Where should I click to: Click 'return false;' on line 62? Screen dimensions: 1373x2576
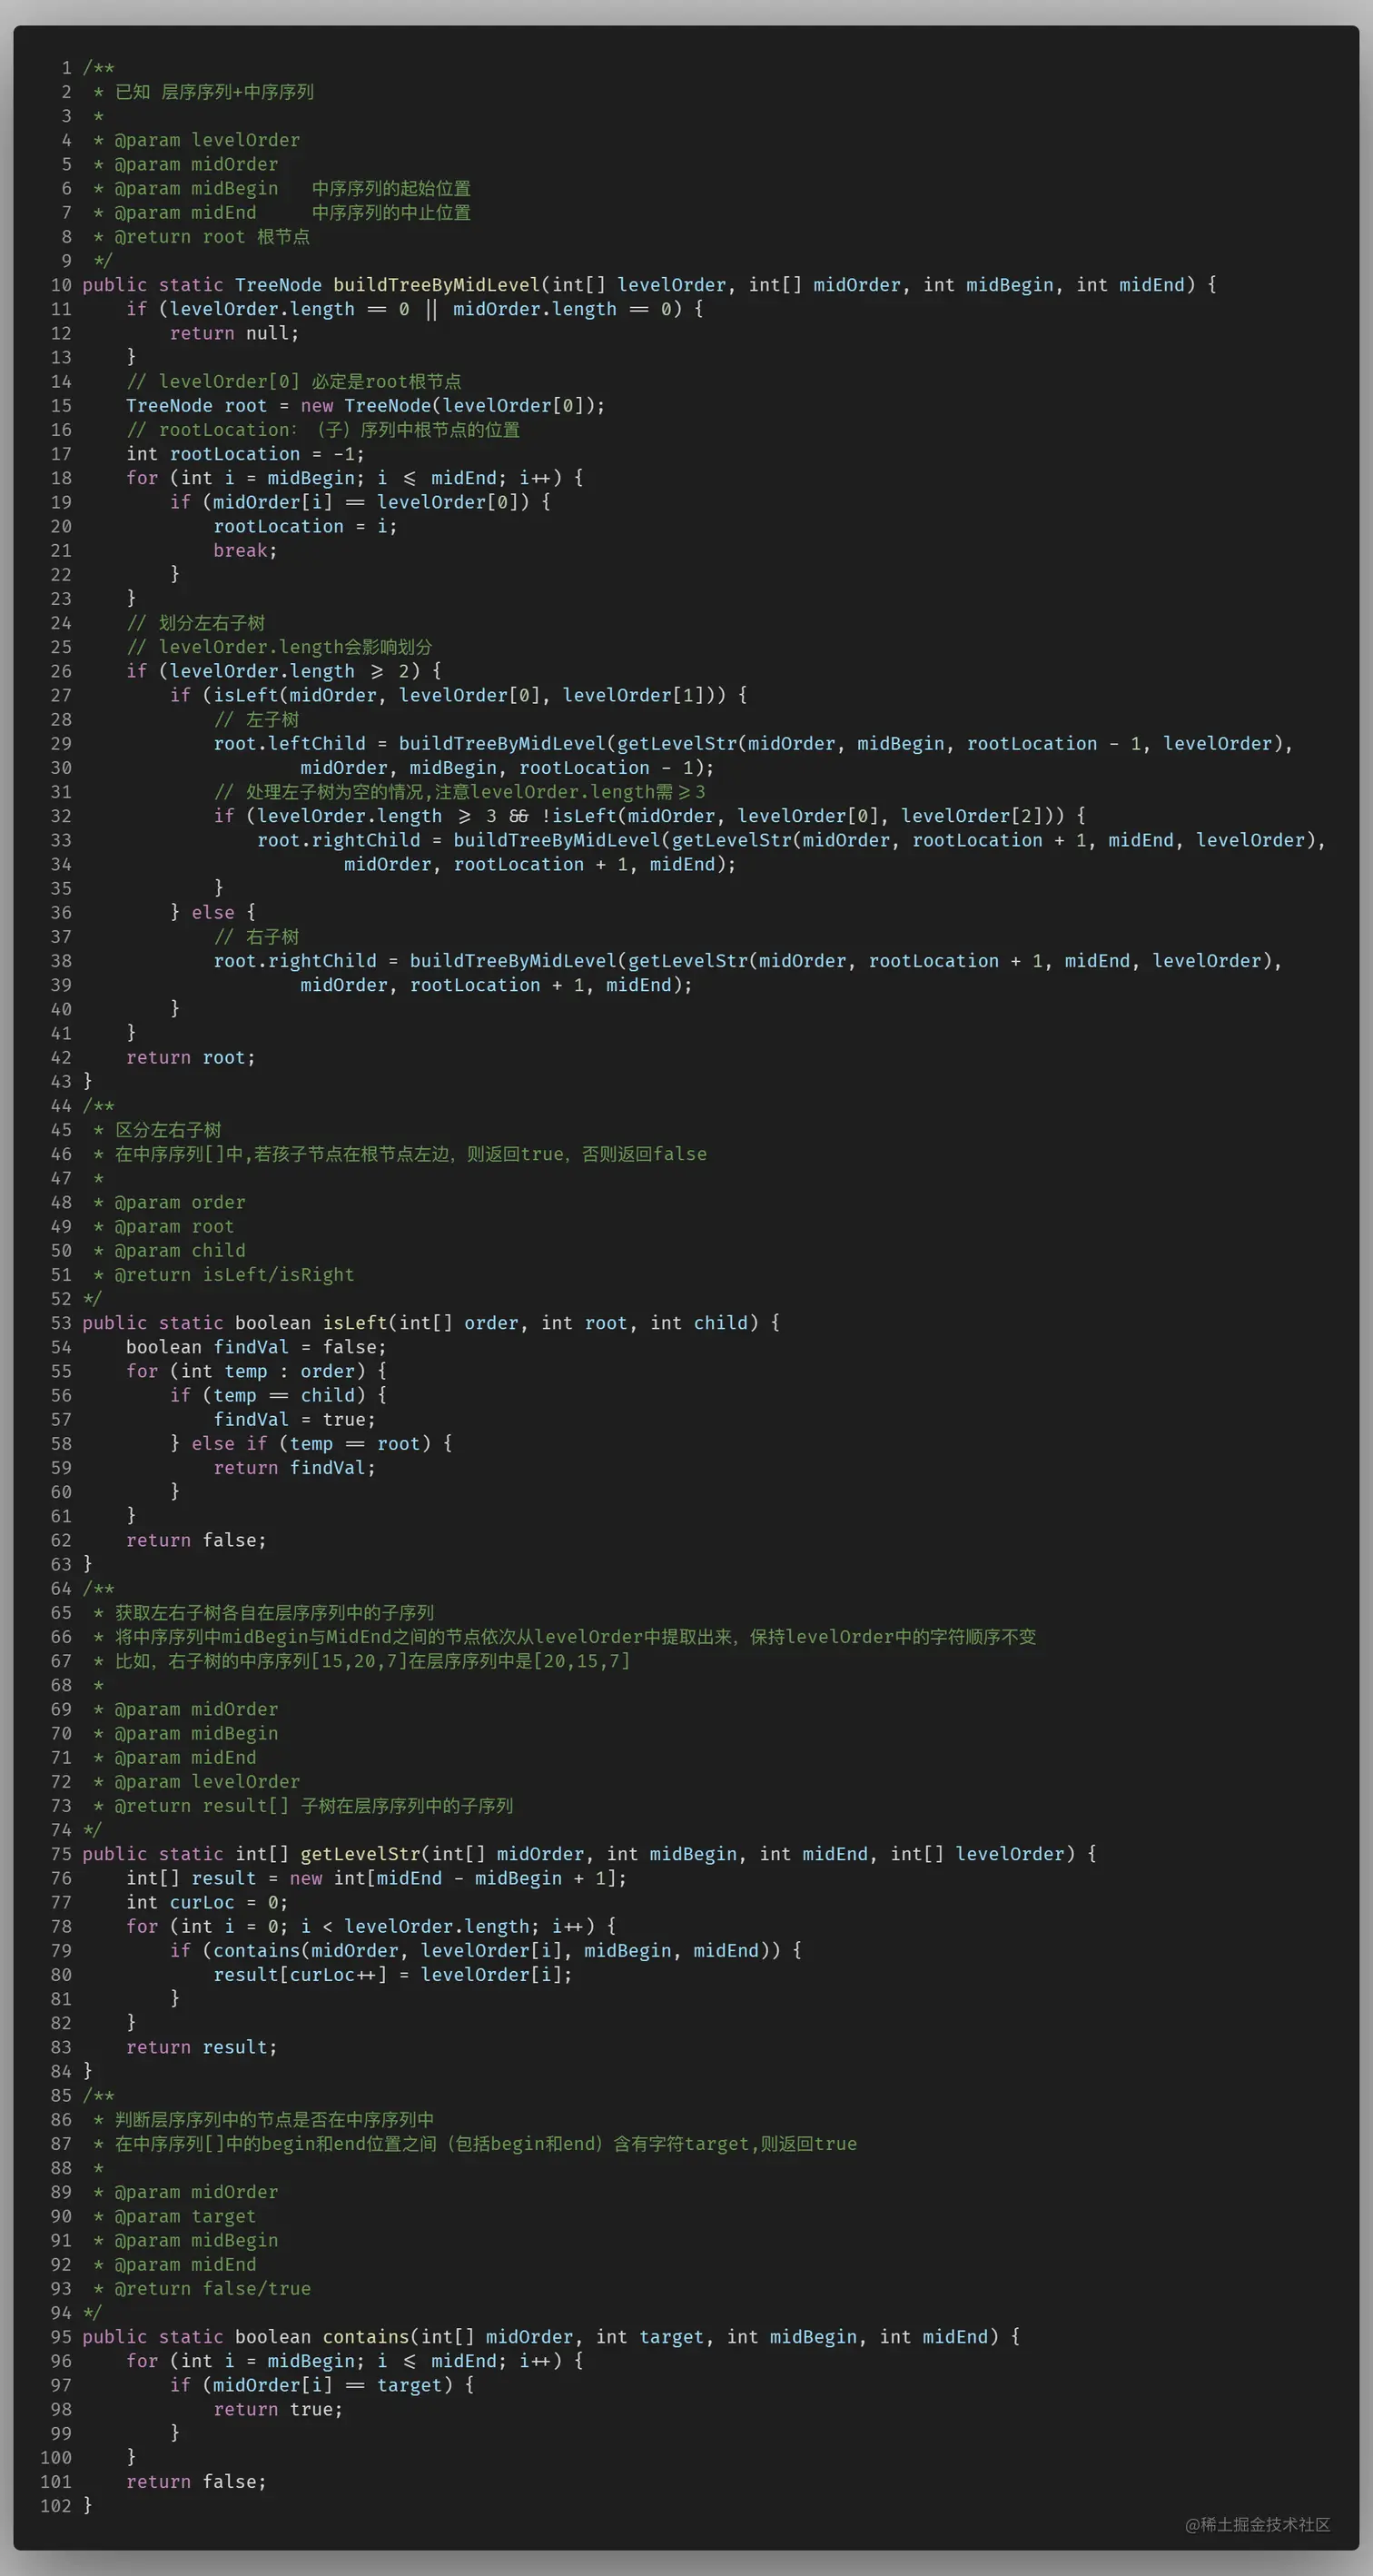coord(196,1540)
